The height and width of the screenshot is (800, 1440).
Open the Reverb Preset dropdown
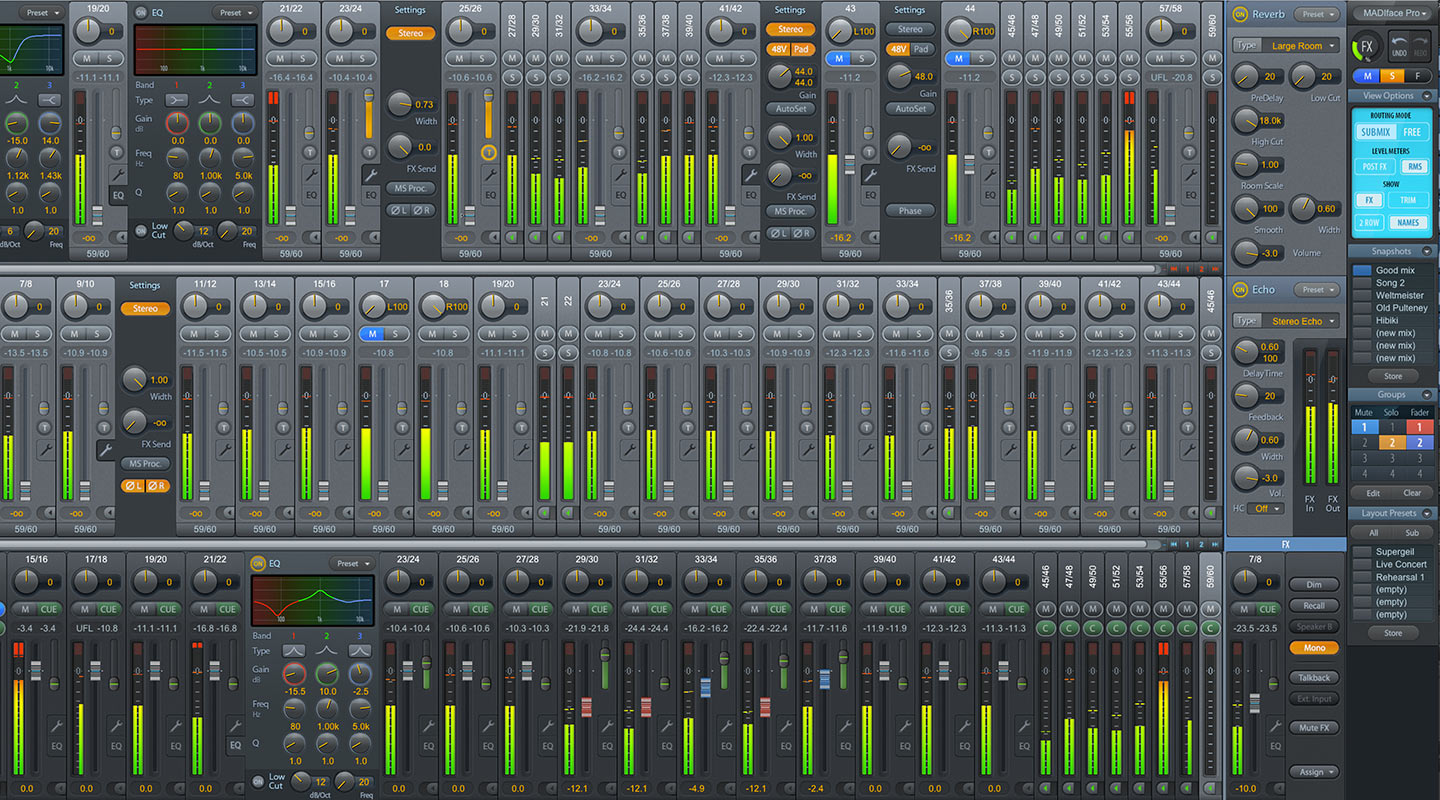pyautogui.click(x=1317, y=14)
